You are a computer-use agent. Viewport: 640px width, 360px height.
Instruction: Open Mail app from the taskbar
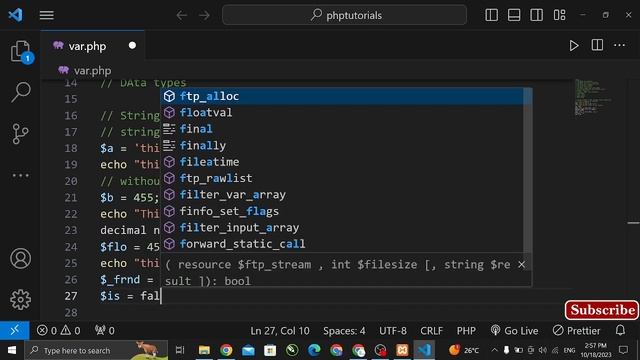click(x=248, y=350)
